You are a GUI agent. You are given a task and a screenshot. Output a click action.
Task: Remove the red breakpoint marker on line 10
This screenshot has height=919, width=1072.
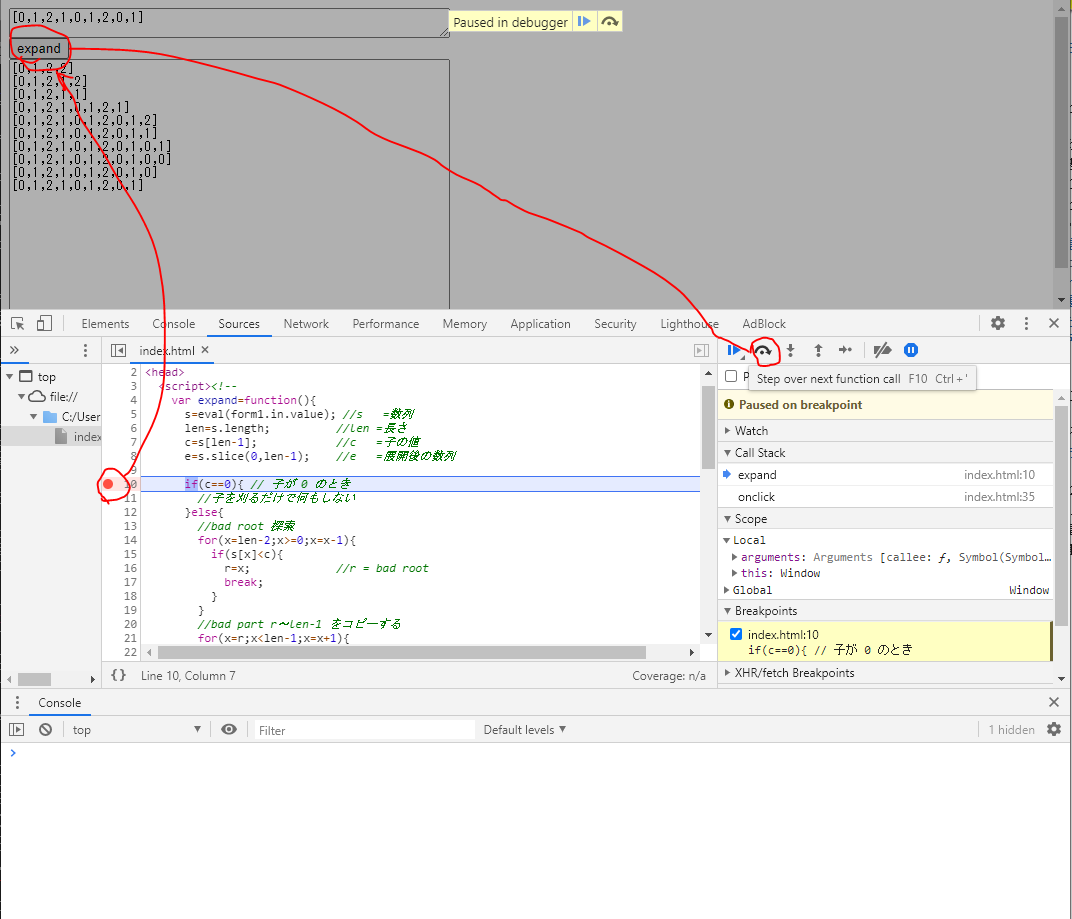[x=109, y=484]
